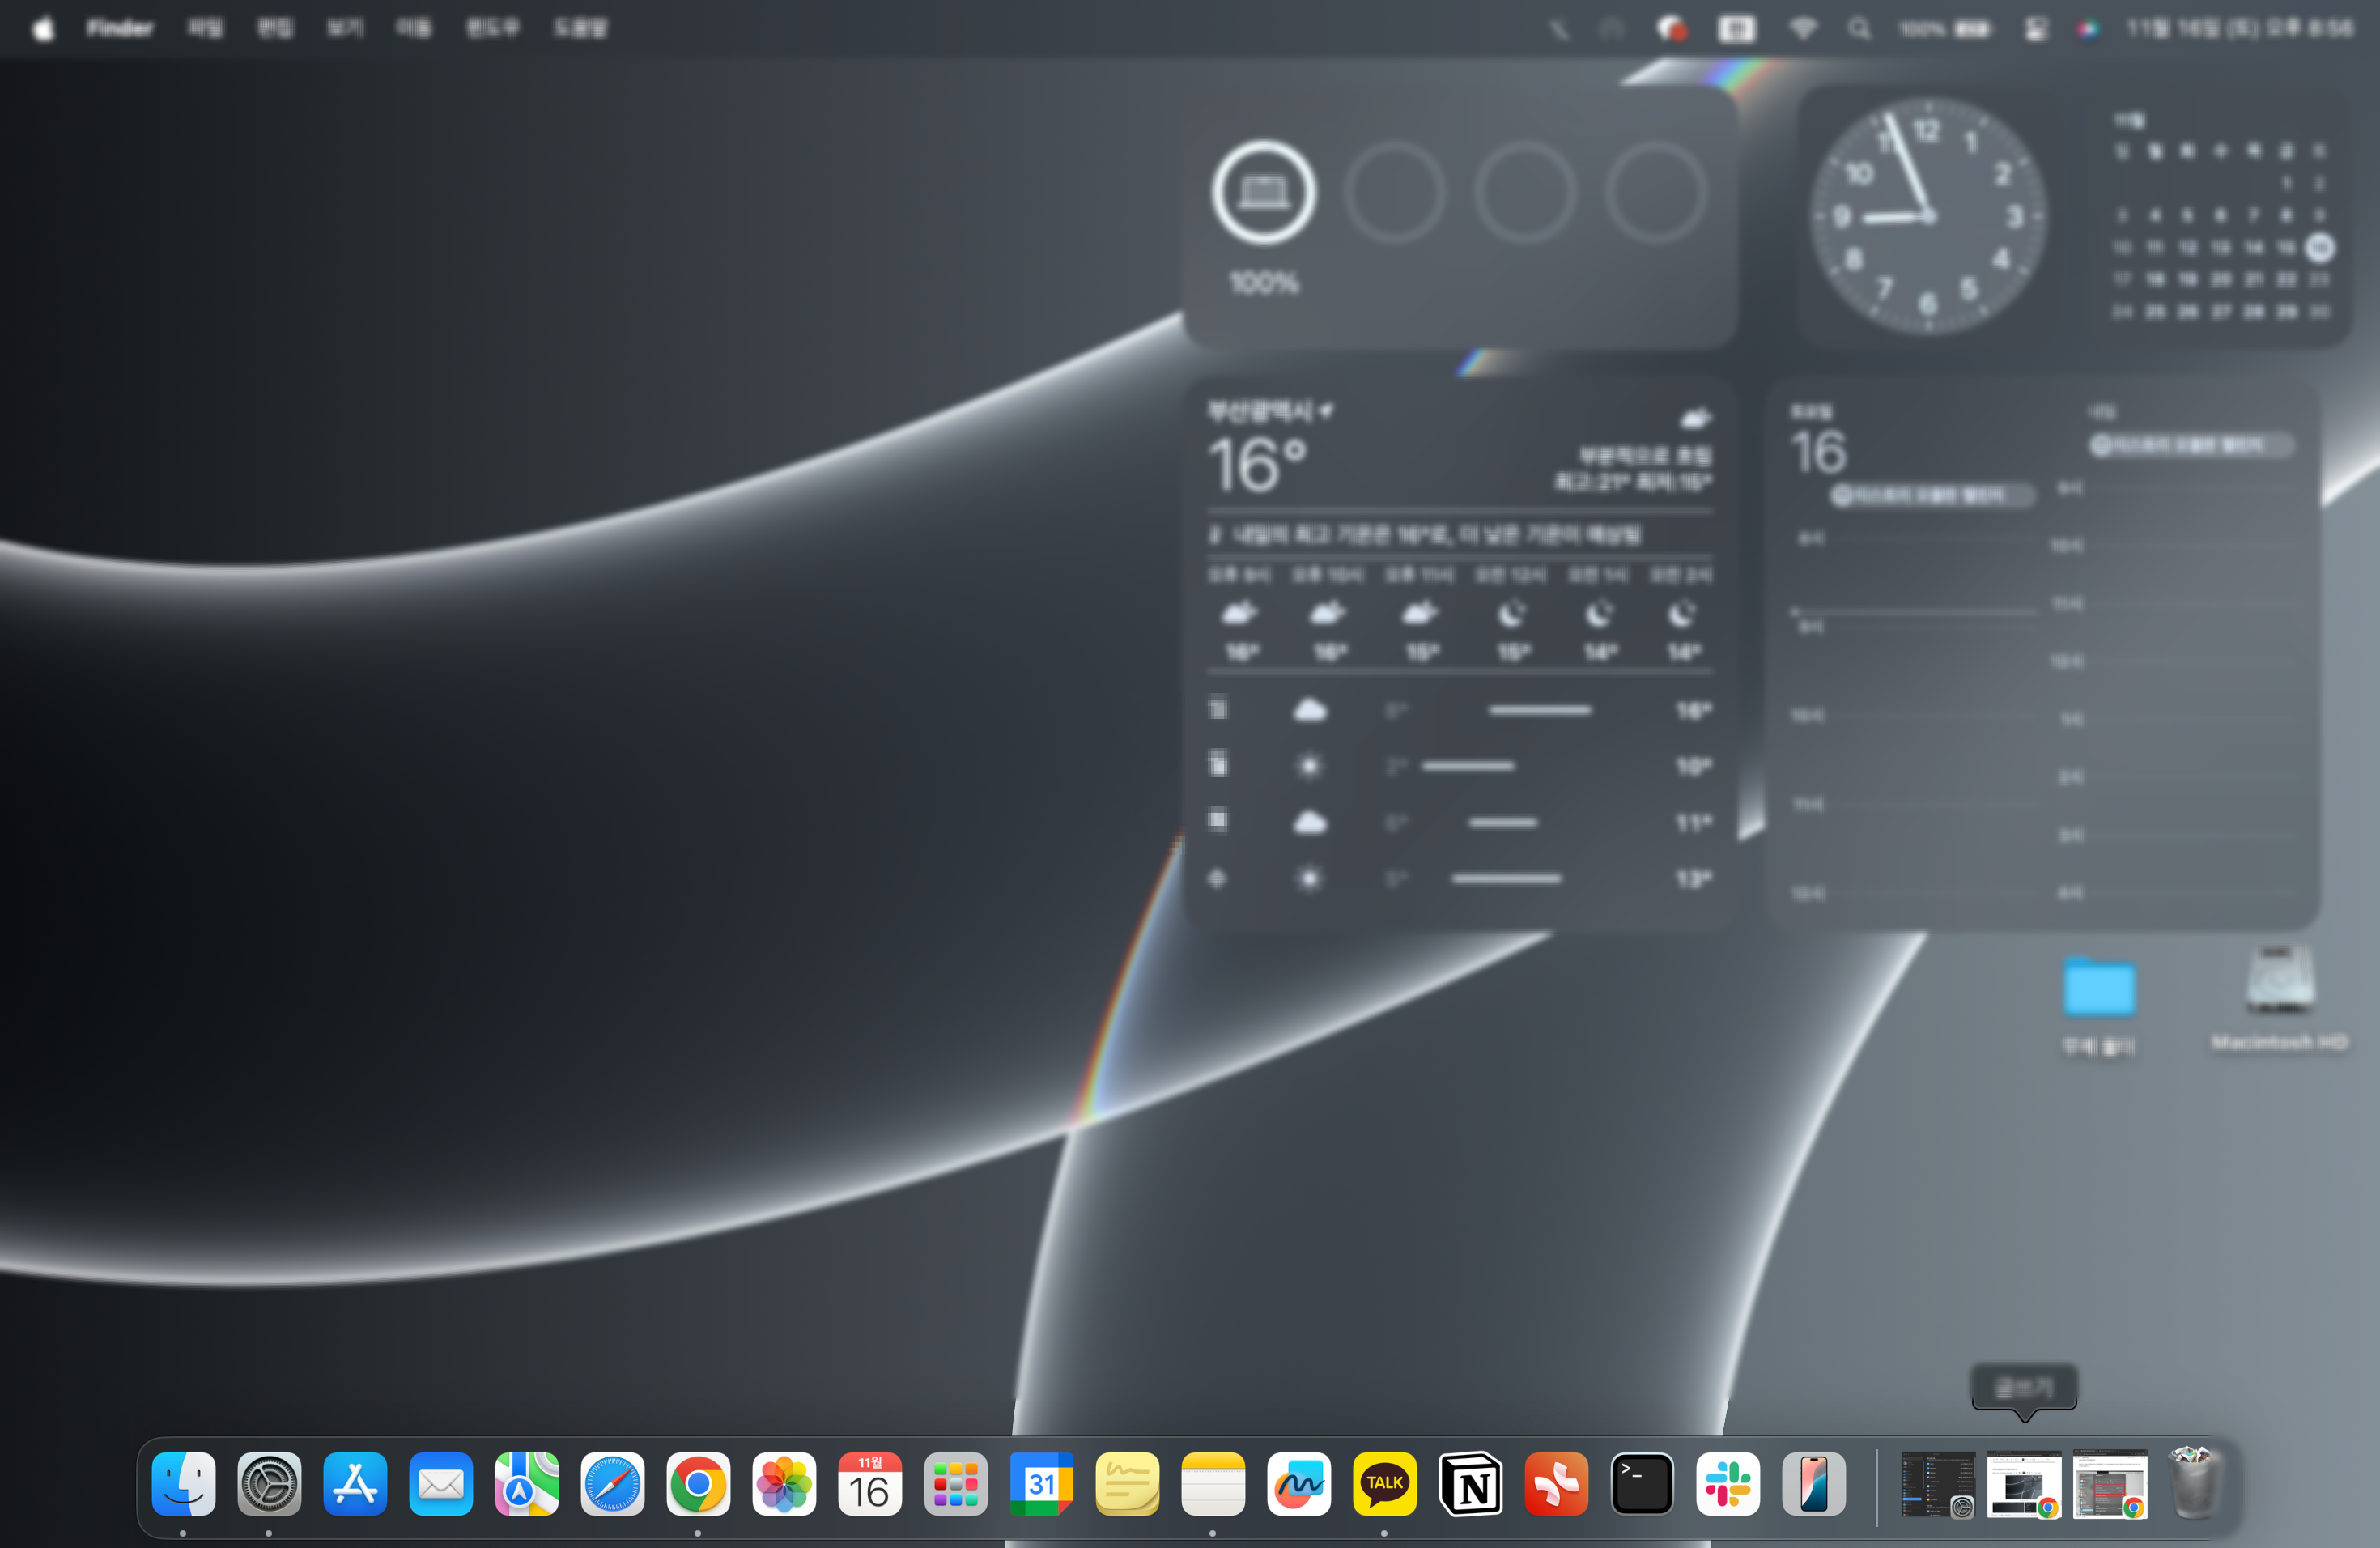Click Spotlight search magnifier icon
The height and width of the screenshot is (1548, 2380).
tap(1858, 29)
